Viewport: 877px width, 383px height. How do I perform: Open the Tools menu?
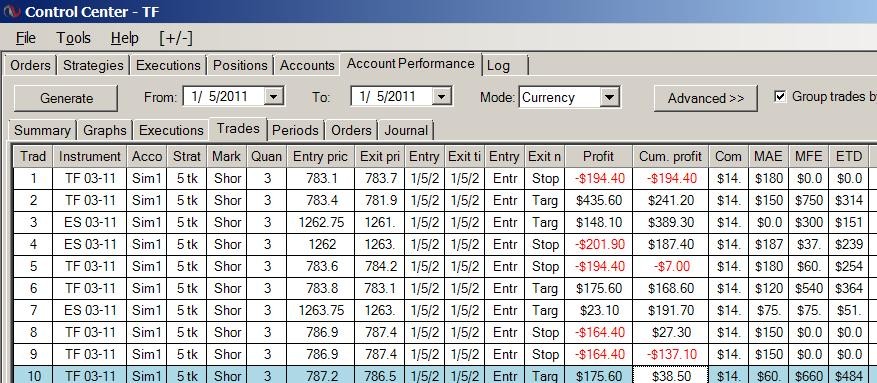pyautogui.click(x=73, y=39)
